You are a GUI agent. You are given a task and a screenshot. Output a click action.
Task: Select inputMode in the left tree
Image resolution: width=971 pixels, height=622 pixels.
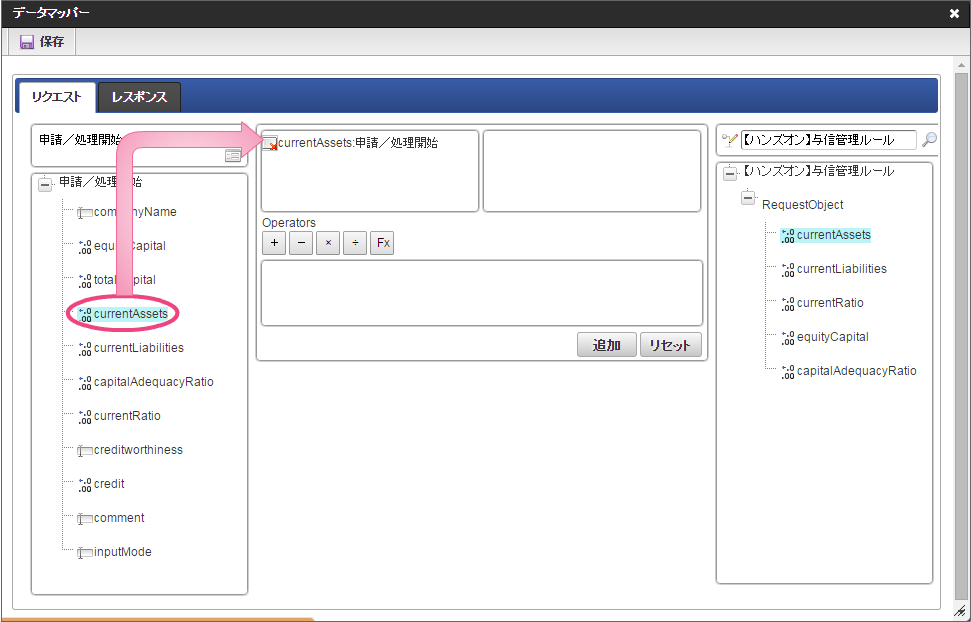tap(123, 552)
